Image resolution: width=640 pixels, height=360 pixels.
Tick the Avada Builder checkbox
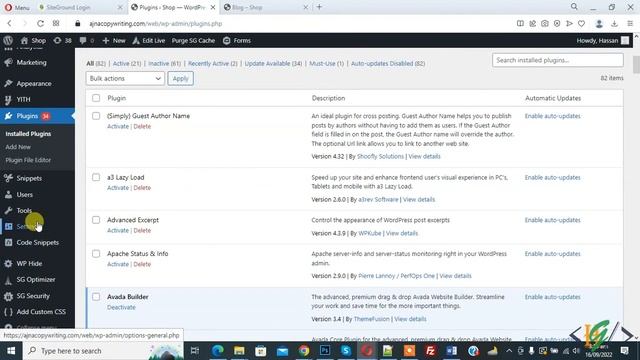click(x=96, y=297)
